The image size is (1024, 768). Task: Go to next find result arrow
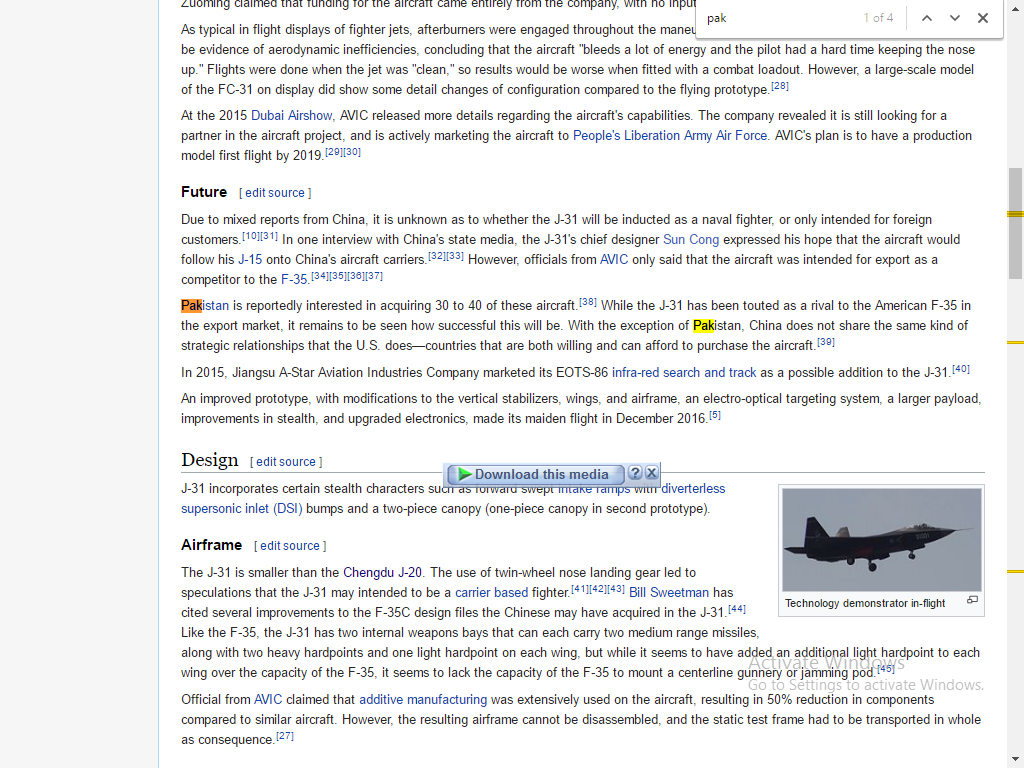coord(954,18)
